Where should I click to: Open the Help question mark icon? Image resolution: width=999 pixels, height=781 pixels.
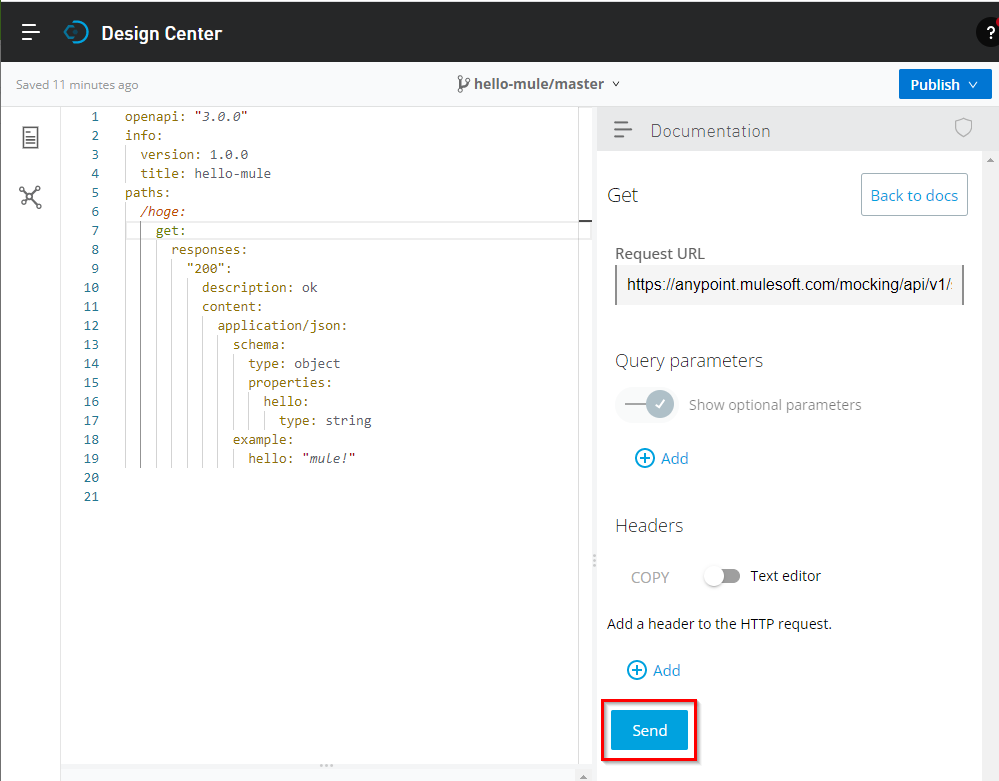tap(989, 31)
